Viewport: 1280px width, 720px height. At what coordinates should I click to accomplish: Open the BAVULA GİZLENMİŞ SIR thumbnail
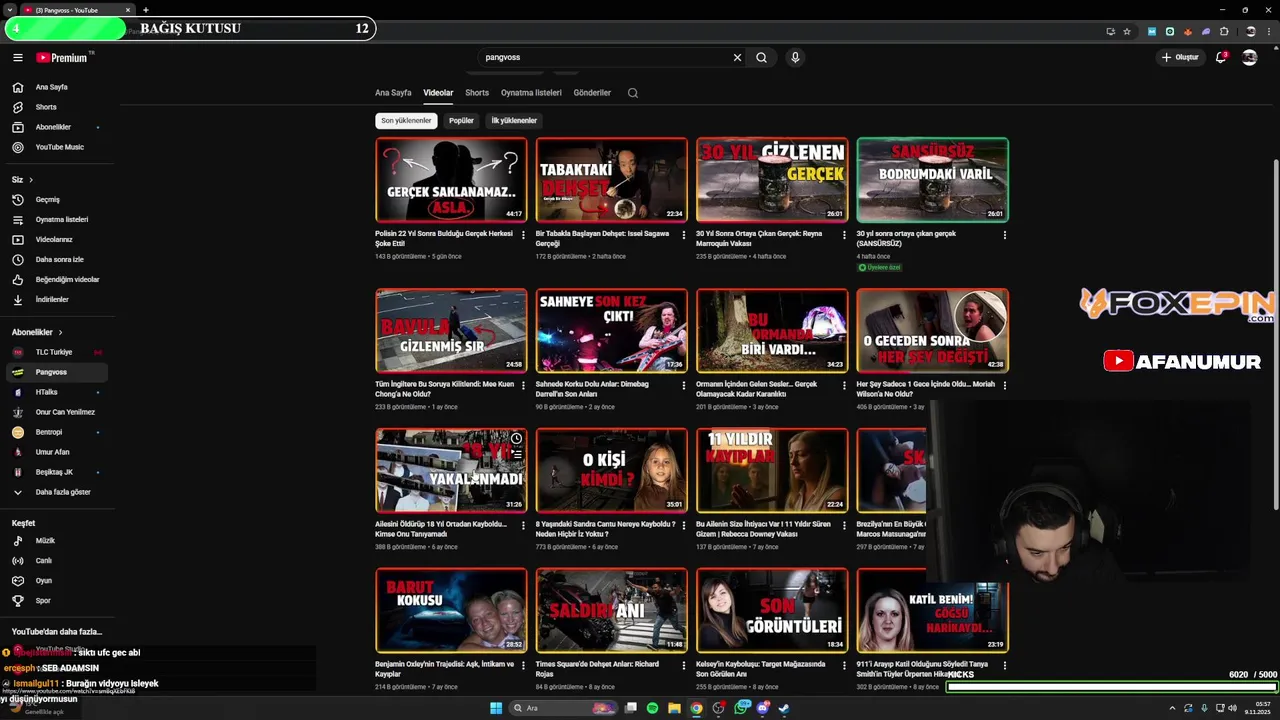pos(451,330)
